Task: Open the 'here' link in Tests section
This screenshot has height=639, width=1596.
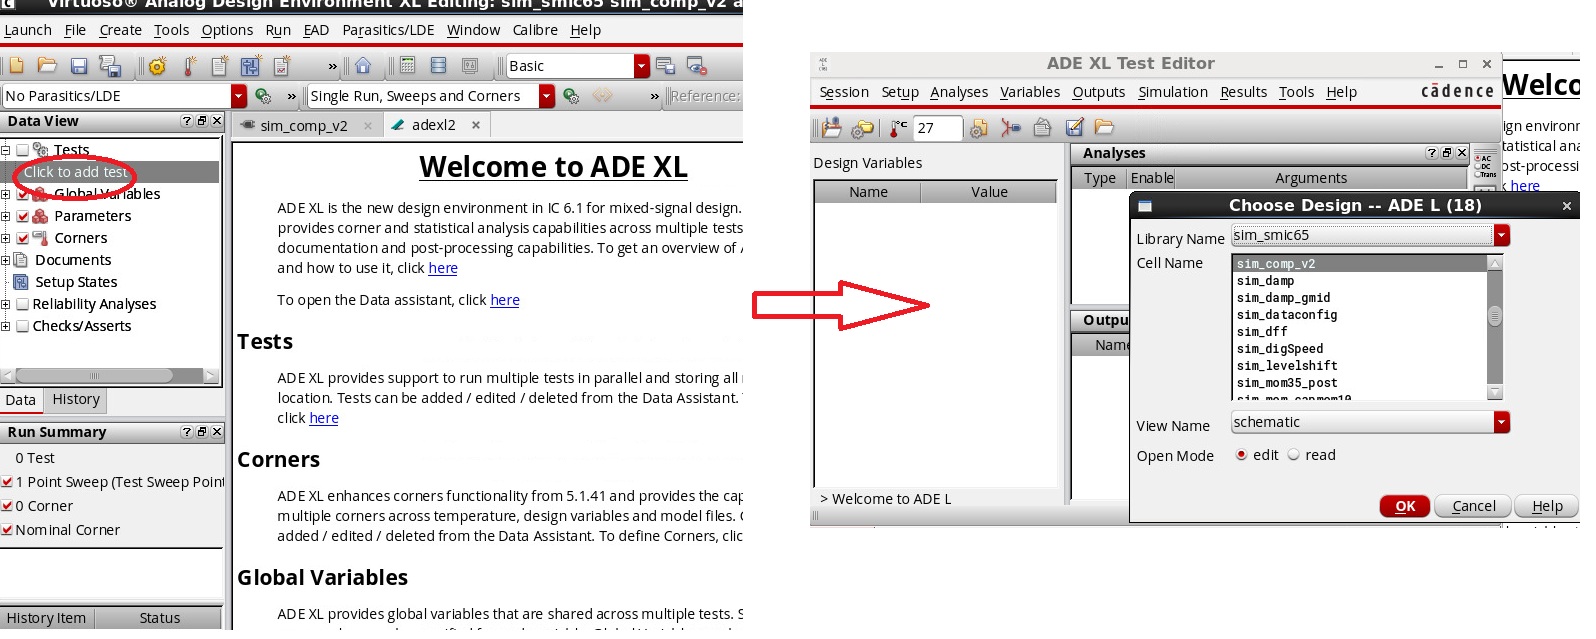Action: (x=324, y=418)
